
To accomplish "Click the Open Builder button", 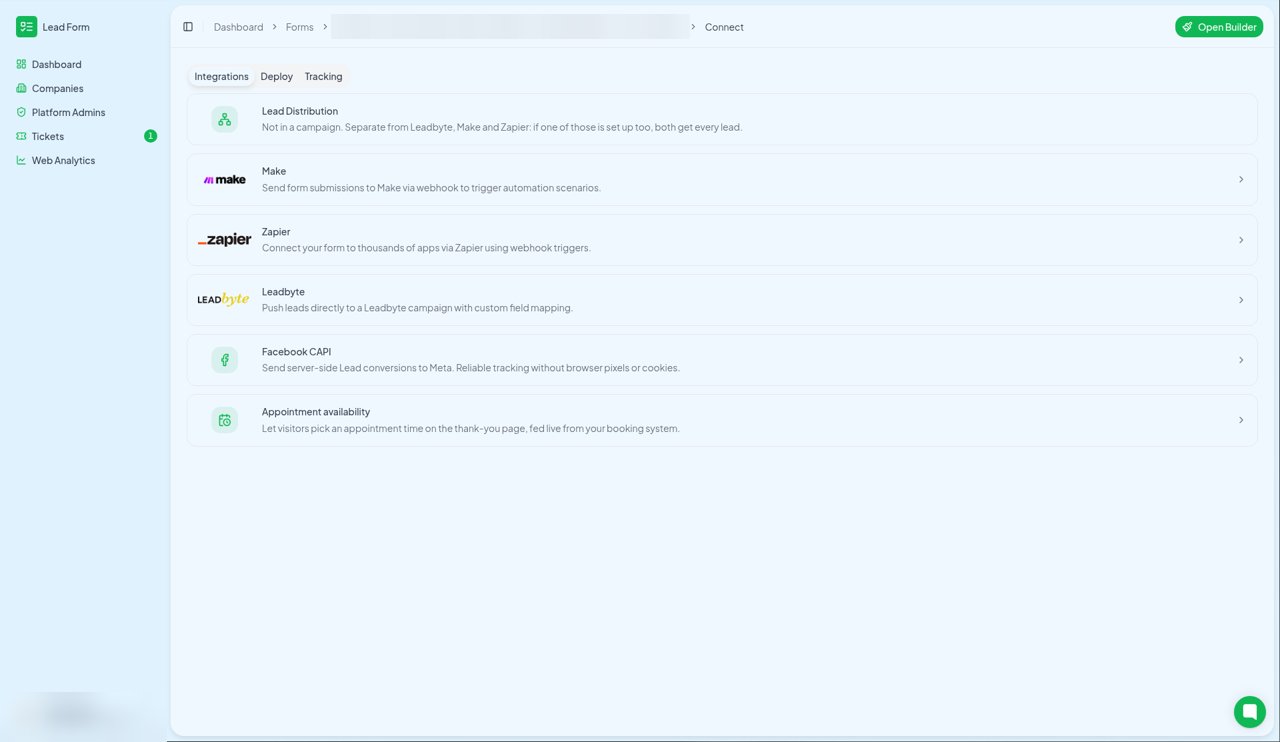I will point(1219,27).
